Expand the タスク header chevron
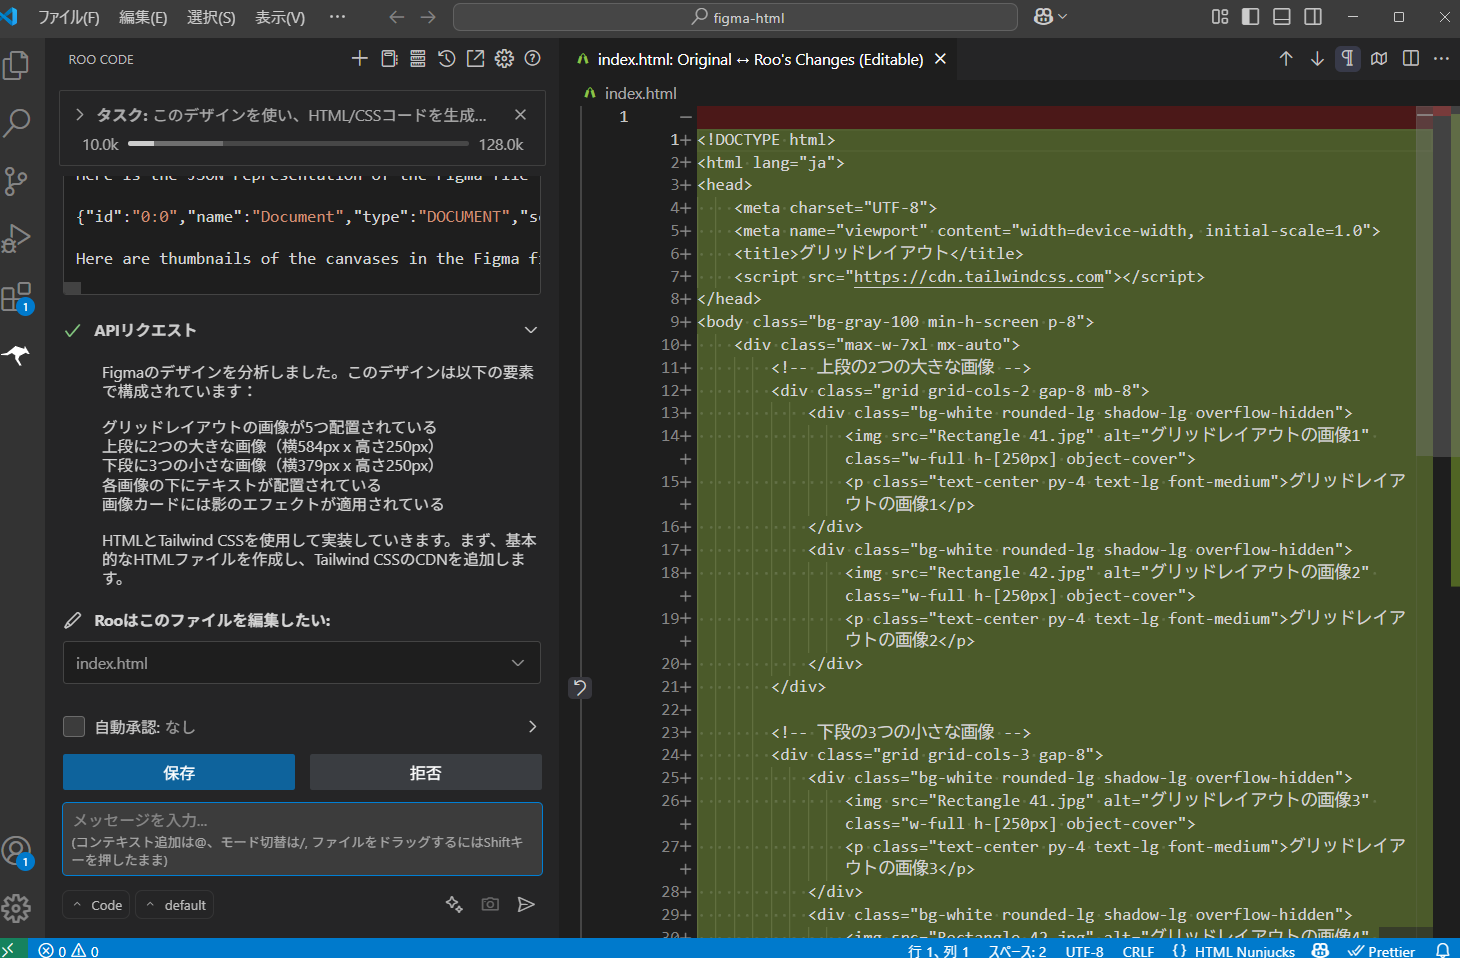 point(80,115)
